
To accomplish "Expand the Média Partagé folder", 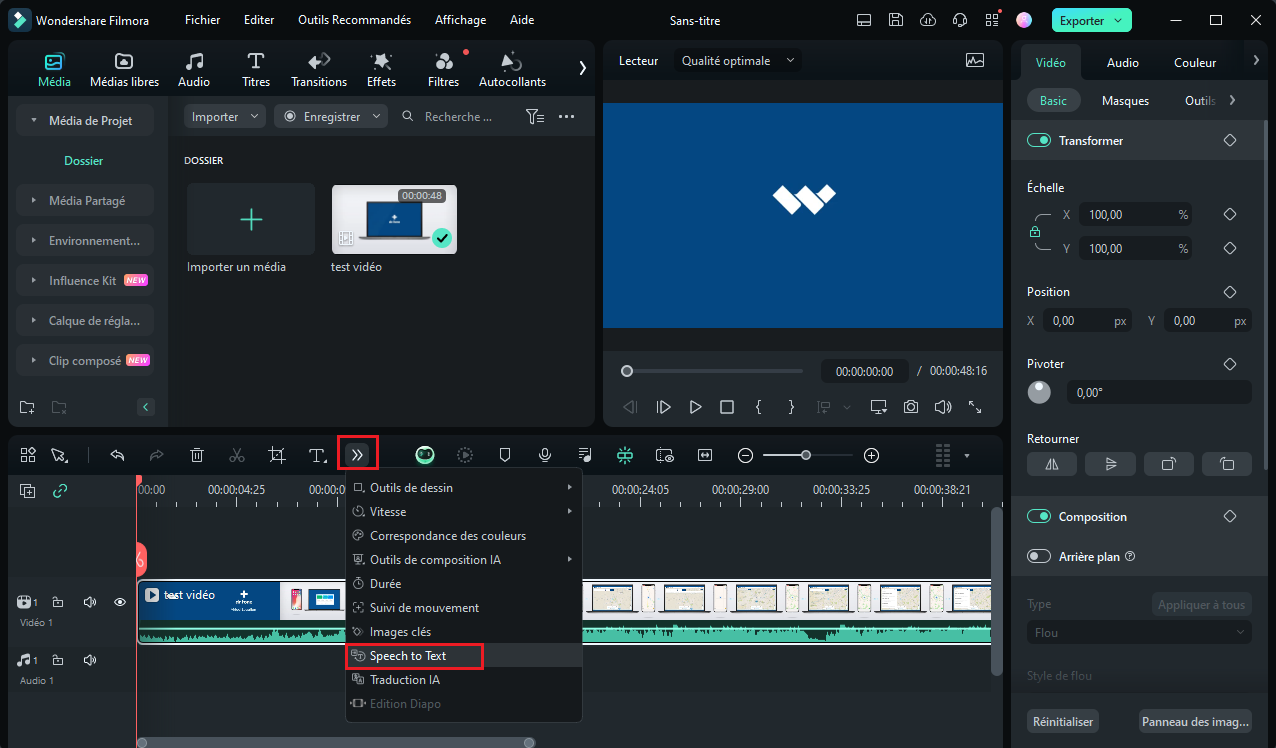I will (x=85, y=201).
